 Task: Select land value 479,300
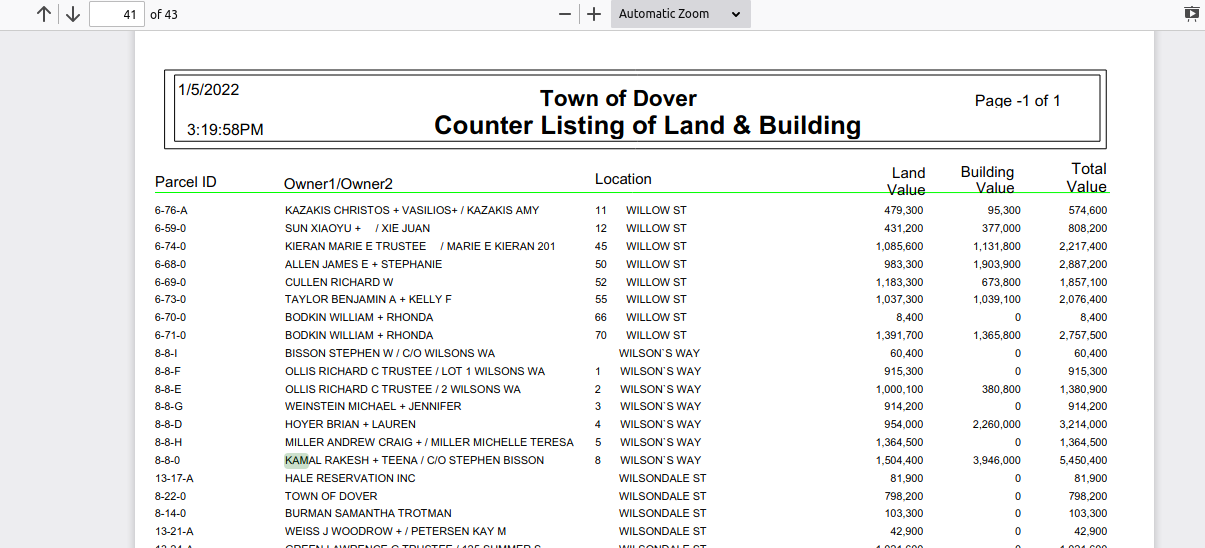tap(903, 211)
